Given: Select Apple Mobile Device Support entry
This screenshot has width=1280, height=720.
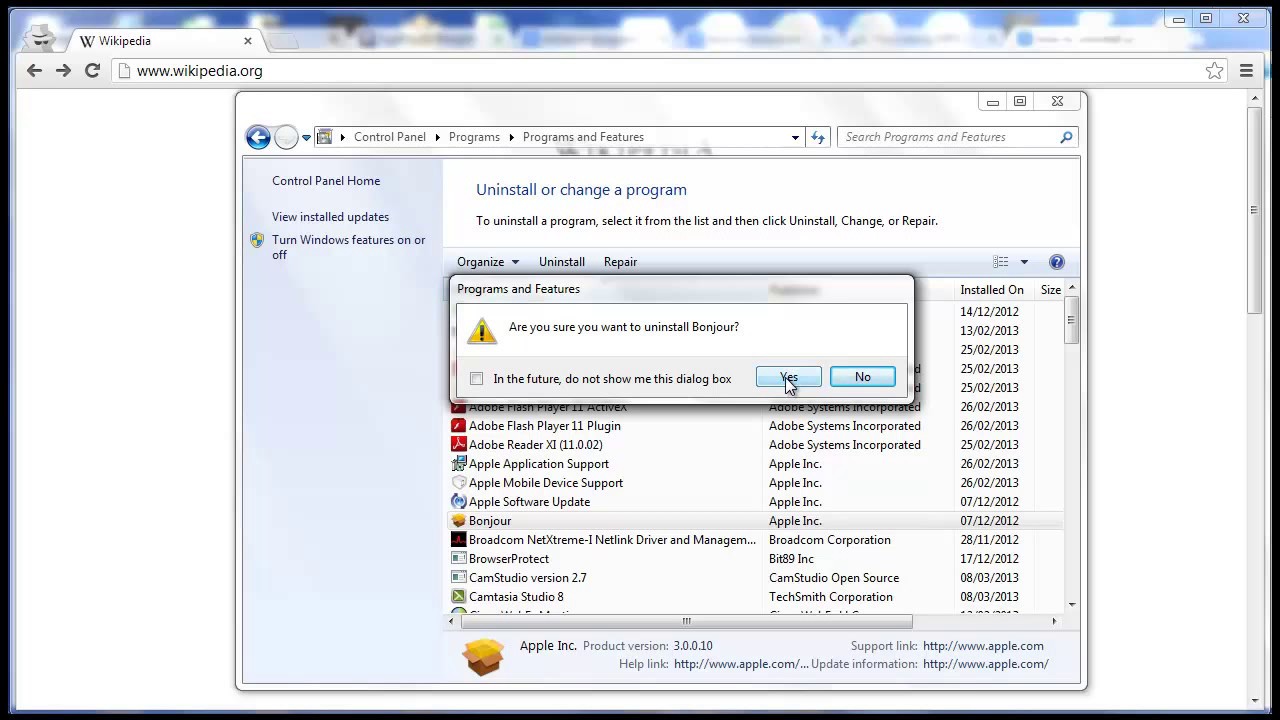Looking at the screenshot, I should pos(755,483).
